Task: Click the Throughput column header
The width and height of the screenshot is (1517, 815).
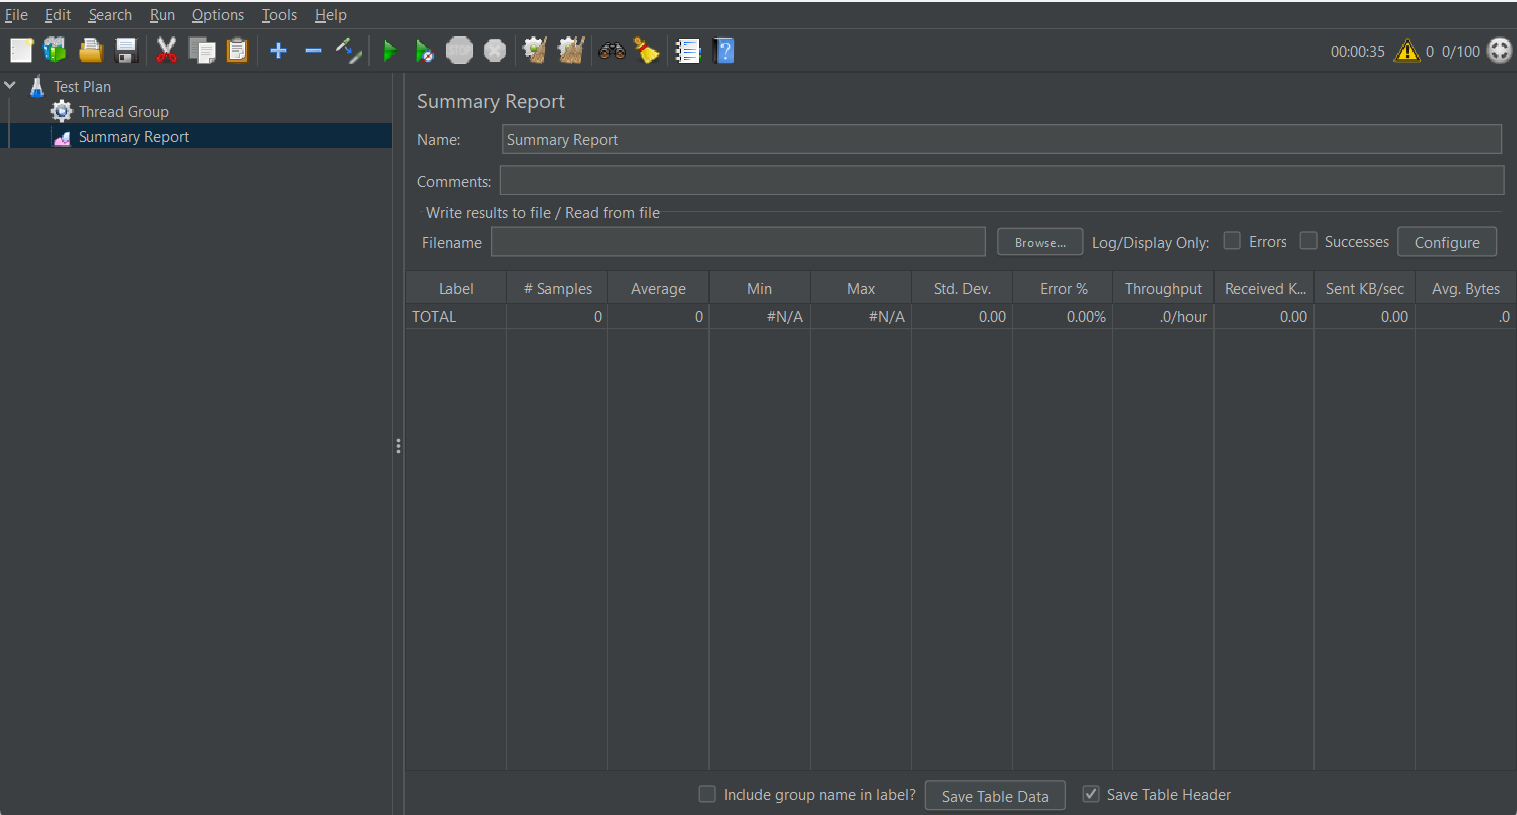Action: [1163, 288]
